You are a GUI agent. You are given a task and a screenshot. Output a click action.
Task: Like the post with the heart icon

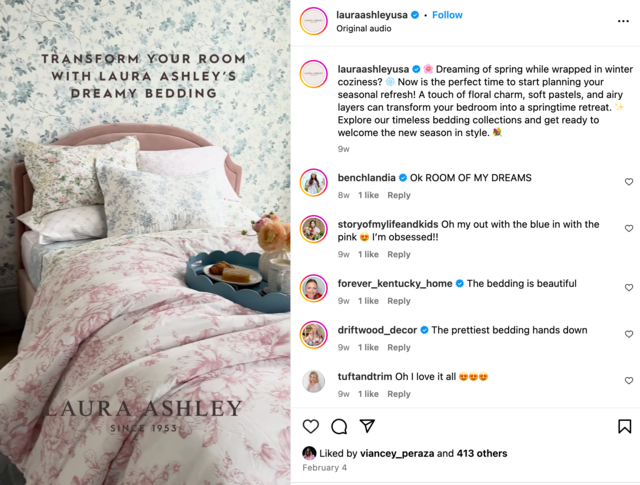pyautogui.click(x=311, y=426)
